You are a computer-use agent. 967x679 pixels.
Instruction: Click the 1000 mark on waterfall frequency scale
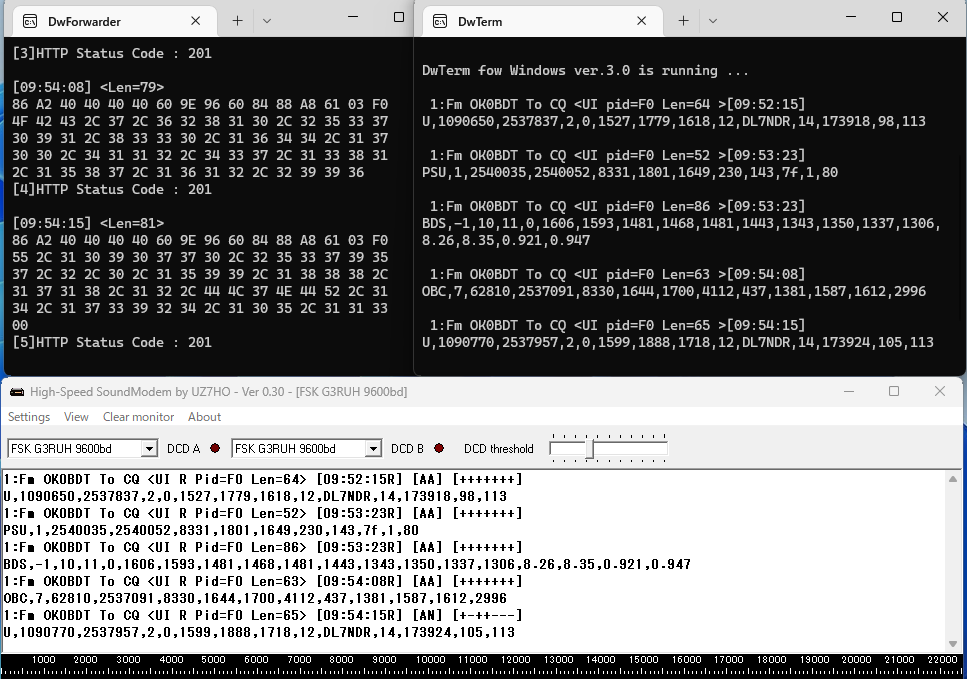[x=44, y=659]
